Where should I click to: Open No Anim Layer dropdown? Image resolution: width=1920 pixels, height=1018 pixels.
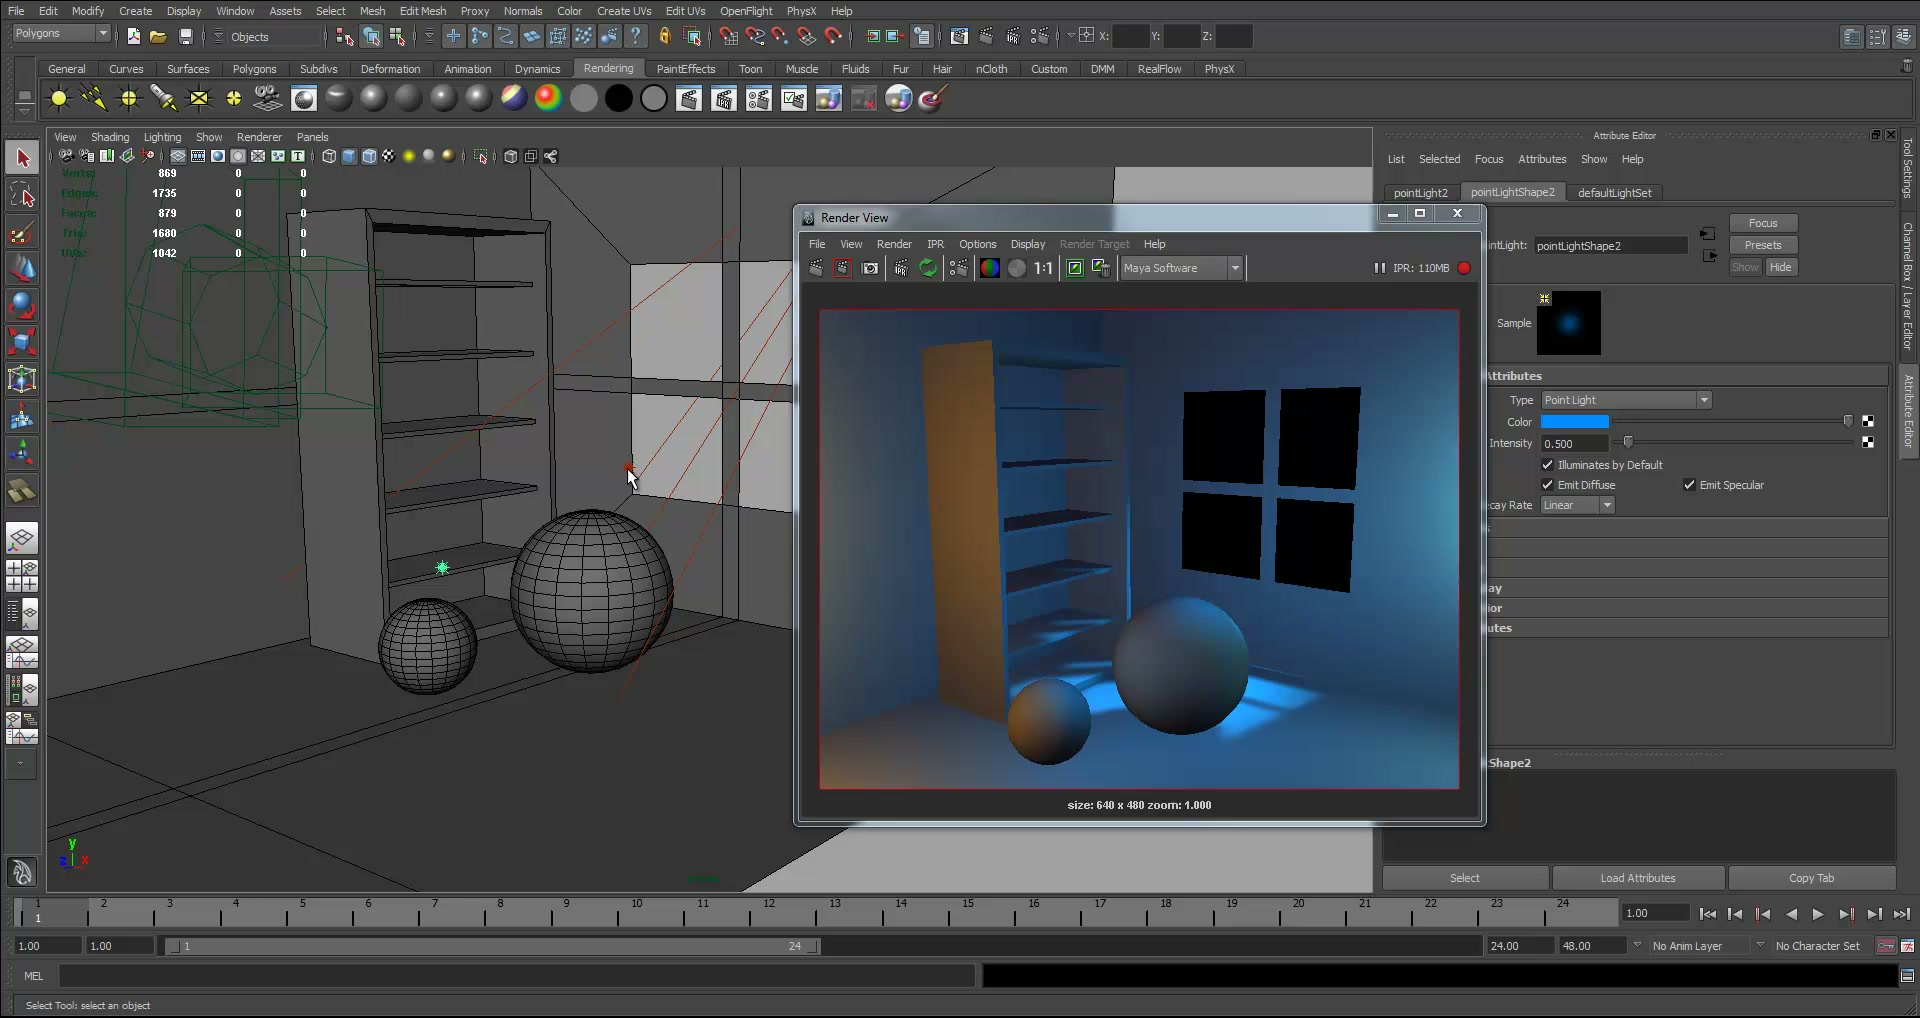(1687, 946)
